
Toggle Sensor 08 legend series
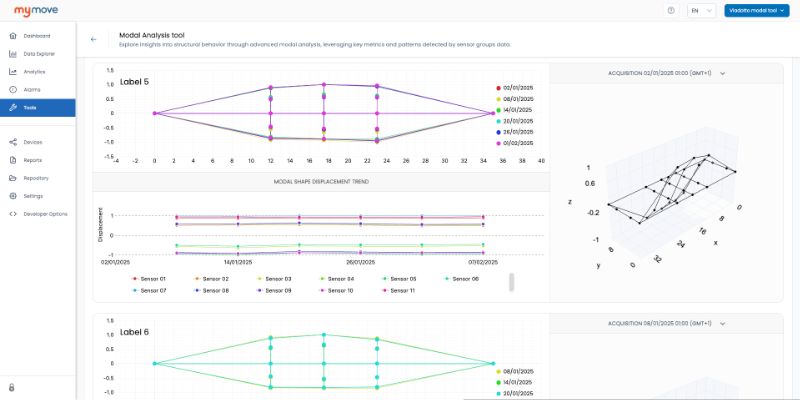click(x=211, y=290)
